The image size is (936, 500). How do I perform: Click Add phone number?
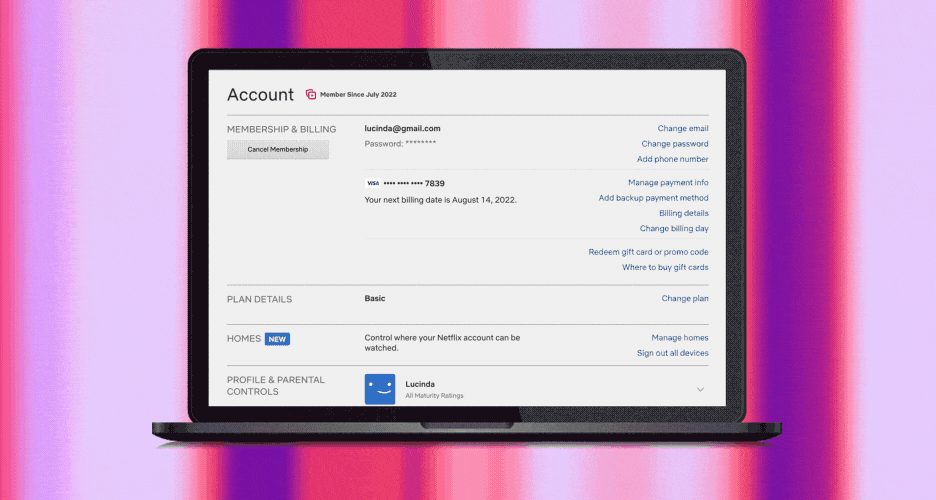point(672,159)
